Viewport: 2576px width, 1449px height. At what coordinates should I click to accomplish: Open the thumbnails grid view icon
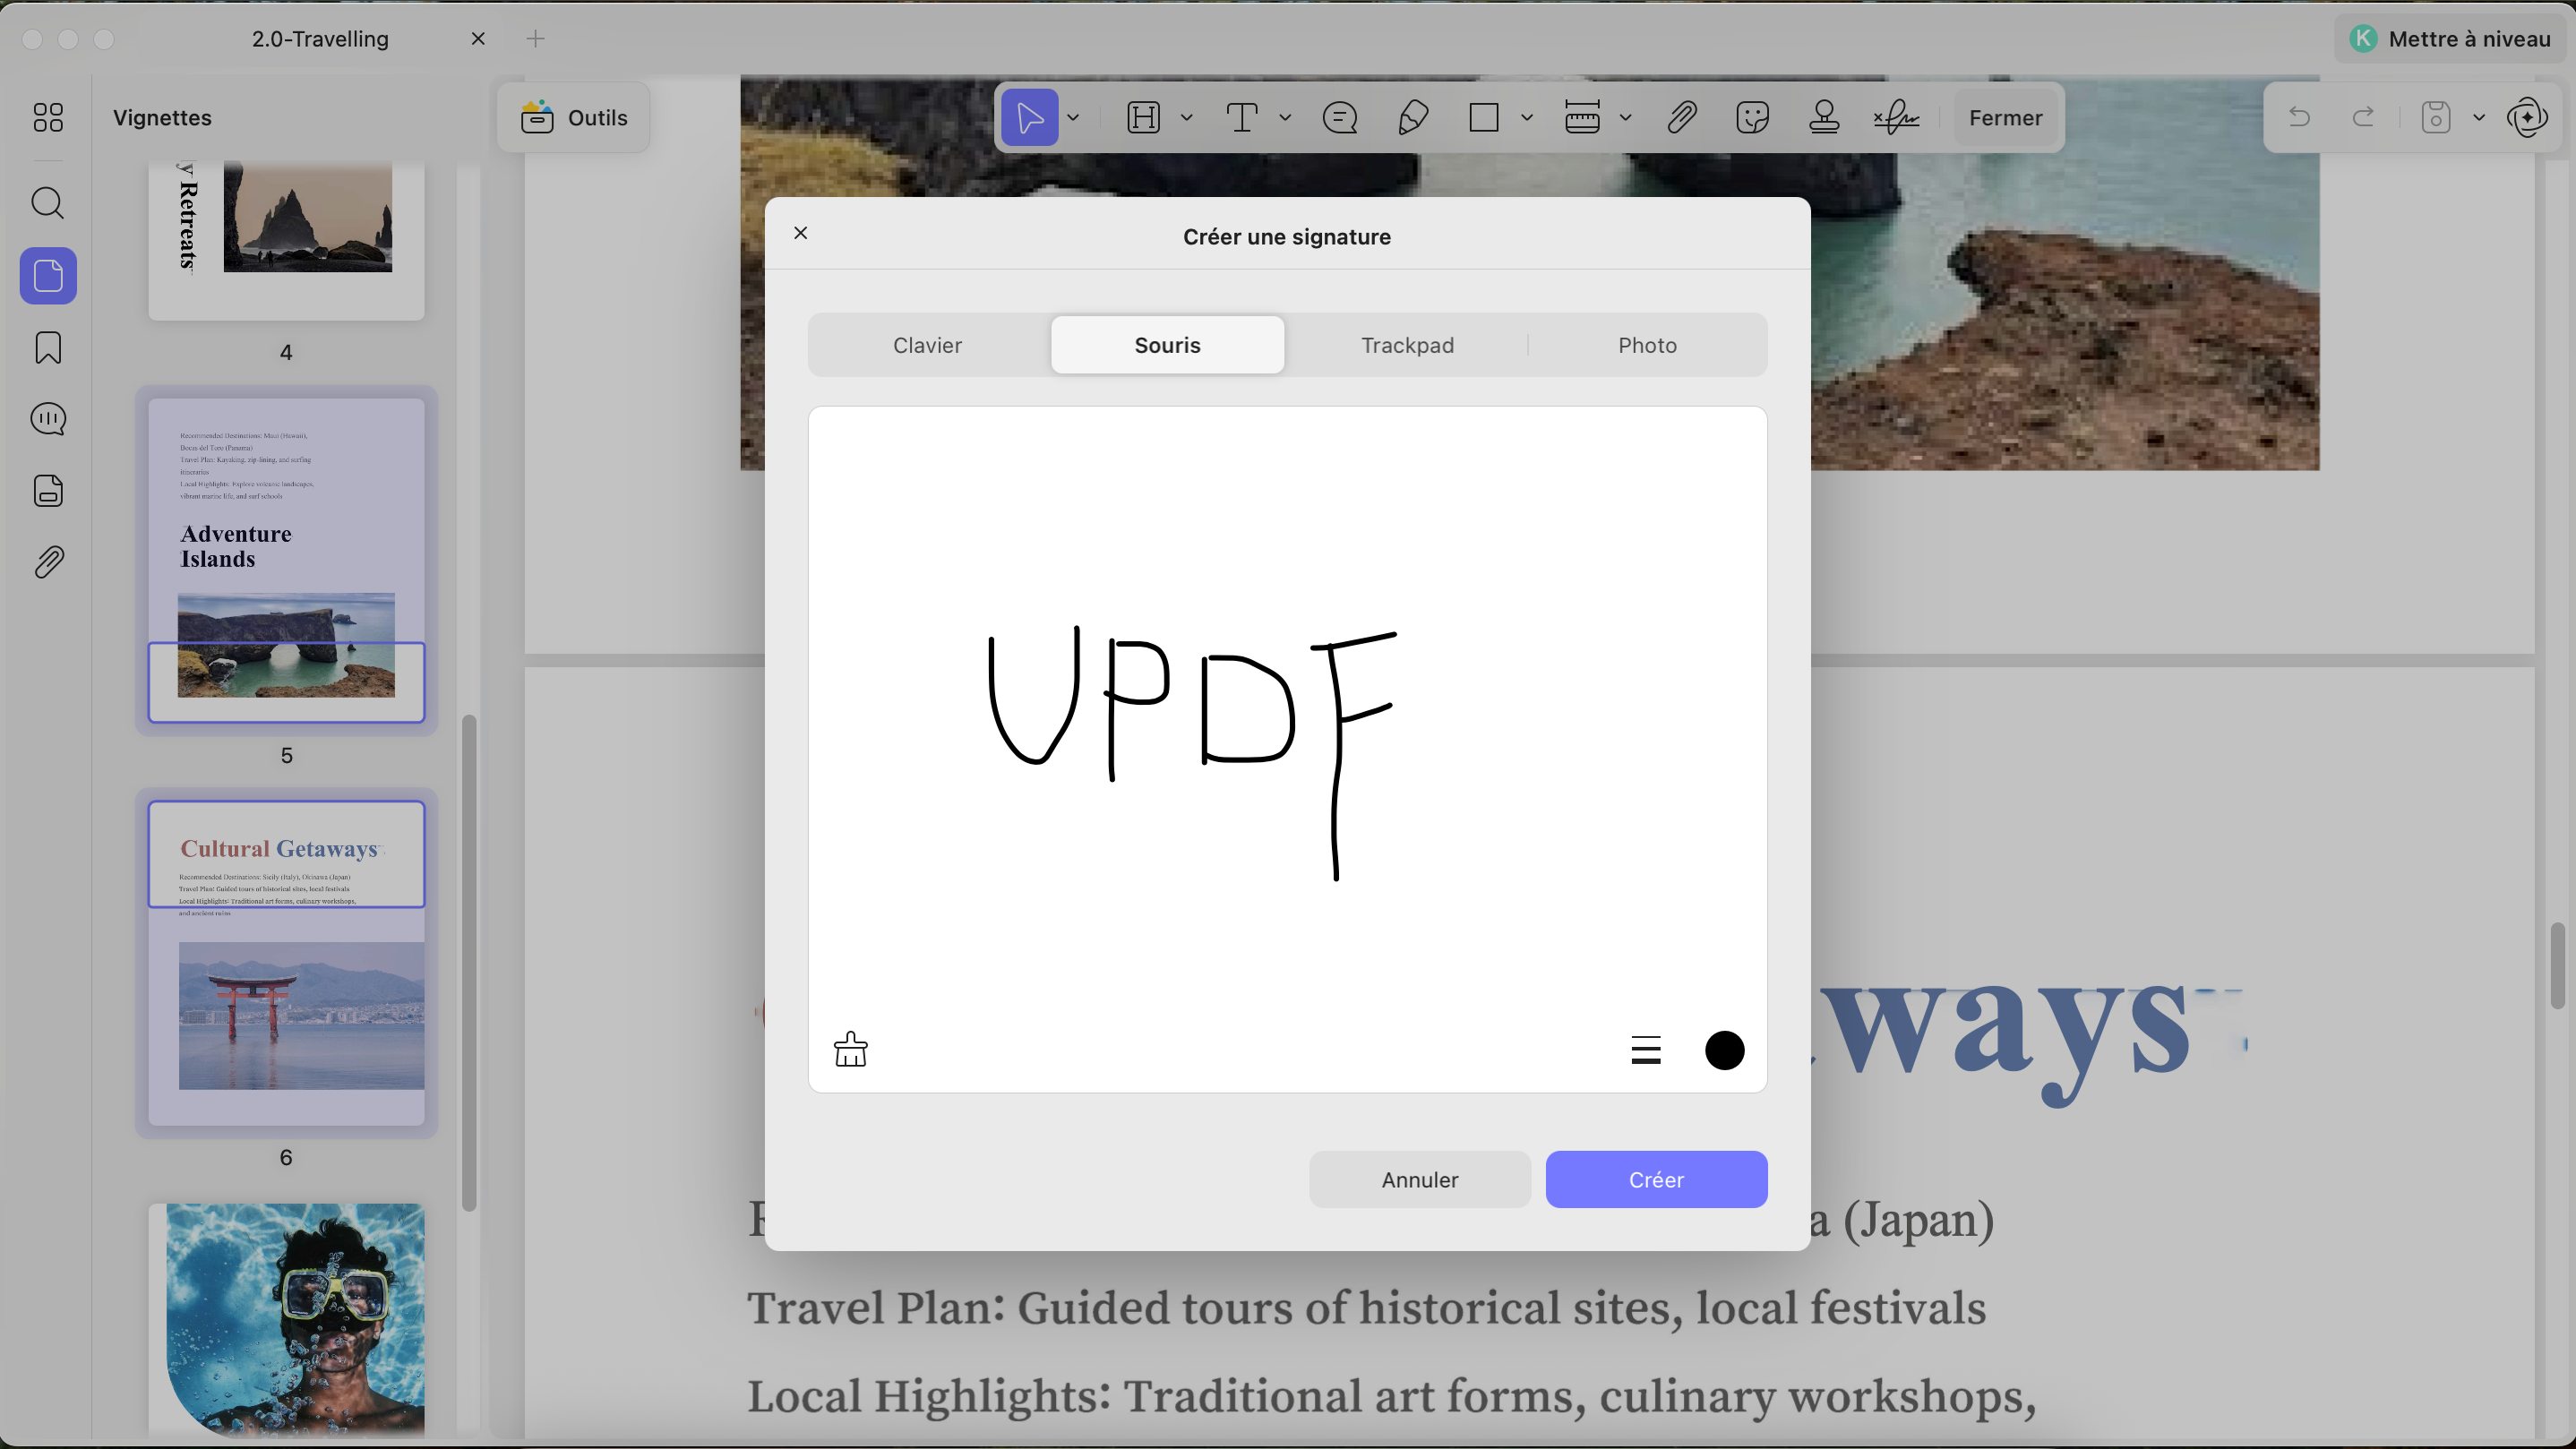pos(48,117)
